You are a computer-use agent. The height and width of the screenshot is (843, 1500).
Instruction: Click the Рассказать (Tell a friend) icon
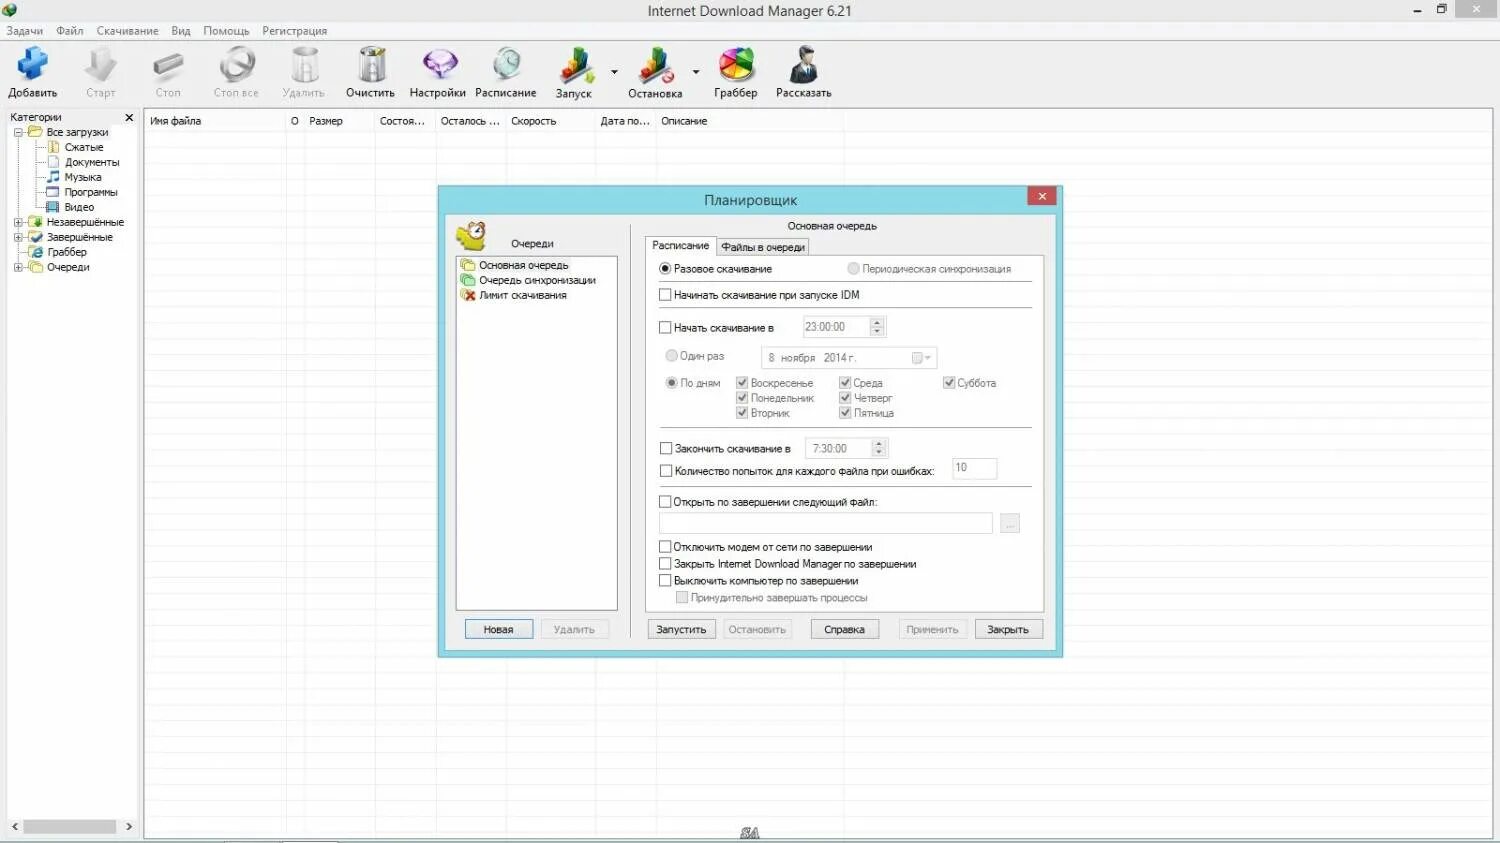point(803,68)
